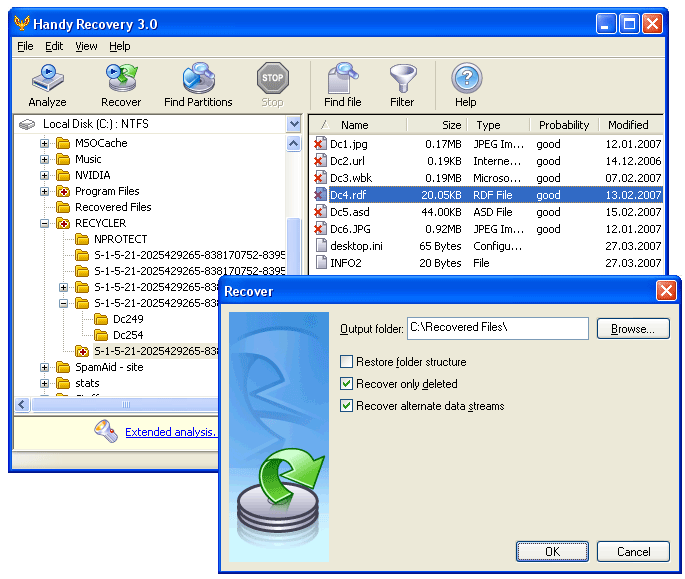Click the Dc1.jpg deleted file icon
This screenshot has height=579, width=685.
[320, 144]
